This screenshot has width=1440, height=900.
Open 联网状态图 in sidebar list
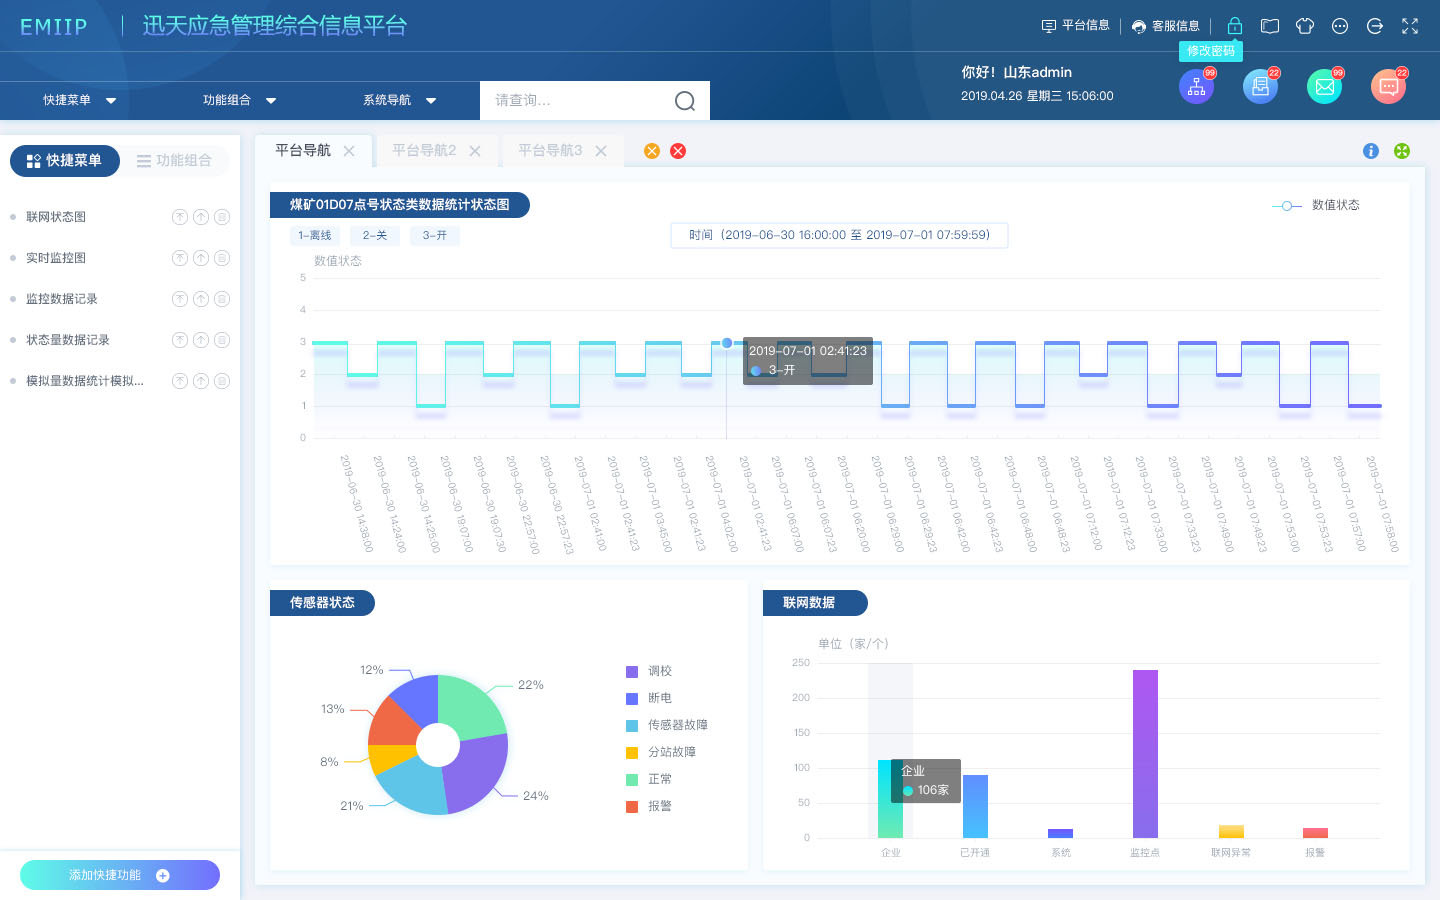click(x=56, y=217)
